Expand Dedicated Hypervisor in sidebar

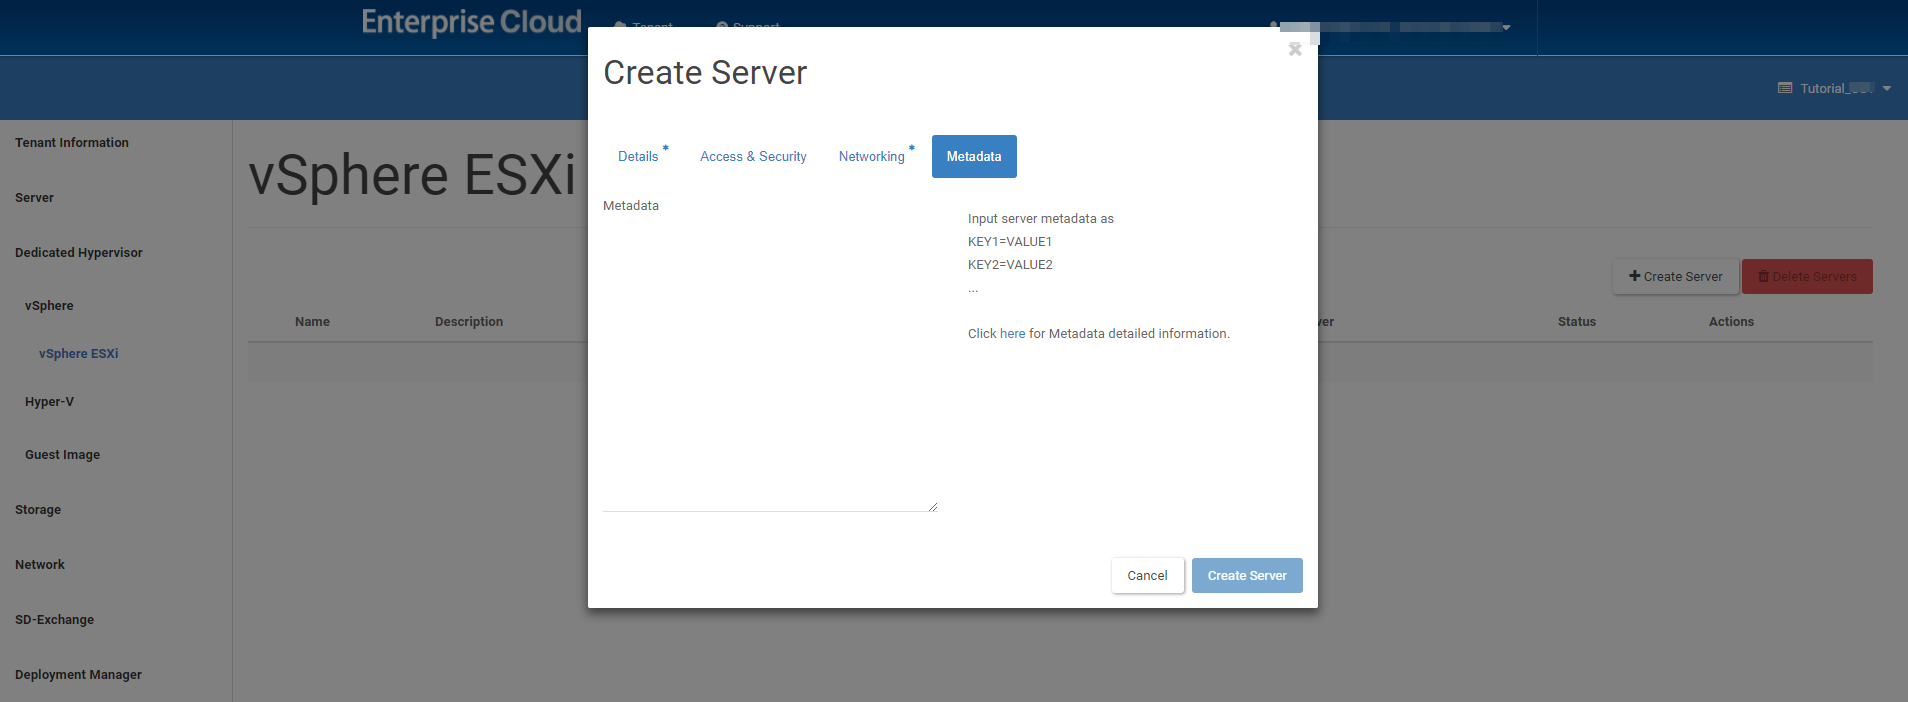pos(79,253)
